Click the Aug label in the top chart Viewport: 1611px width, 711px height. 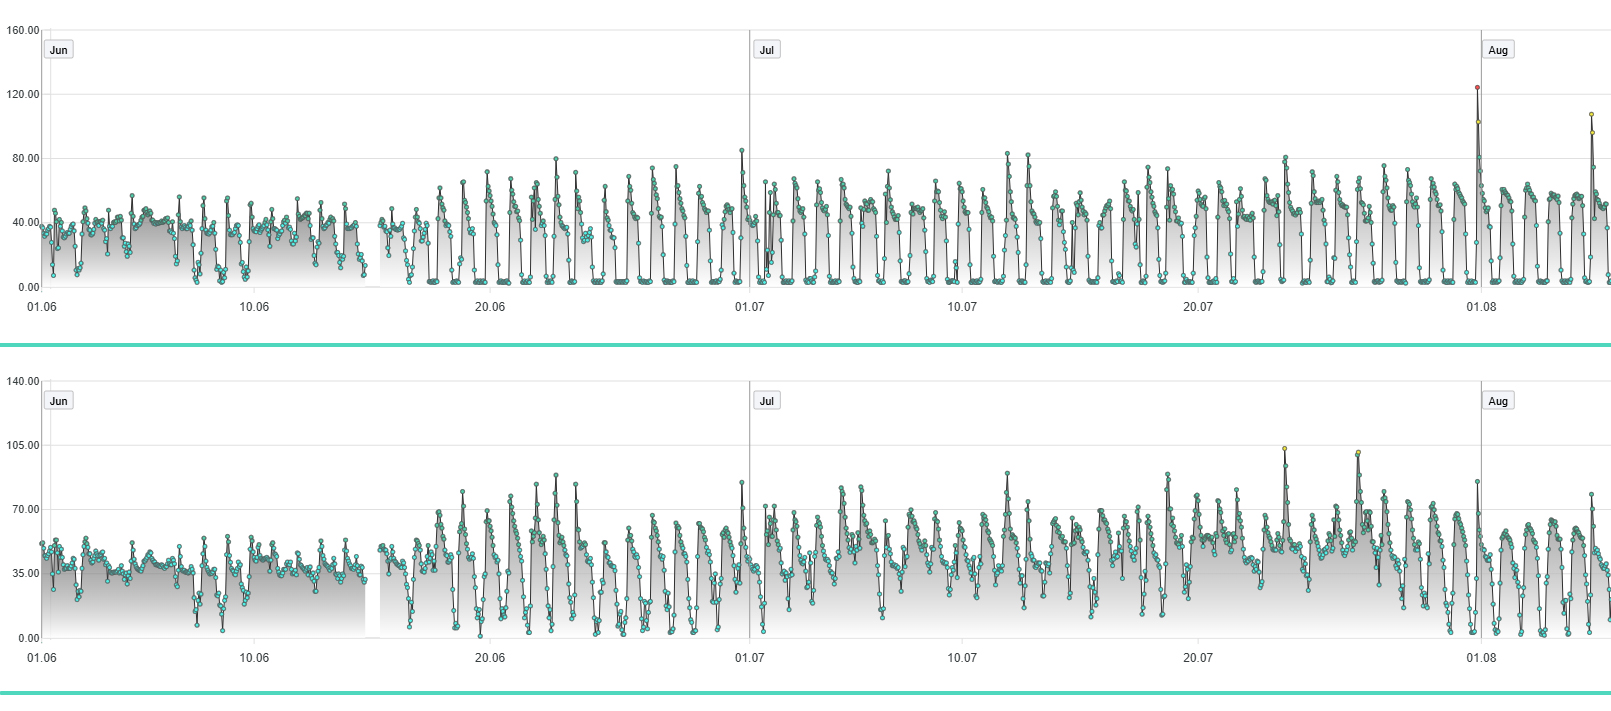(x=1498, y=50)
